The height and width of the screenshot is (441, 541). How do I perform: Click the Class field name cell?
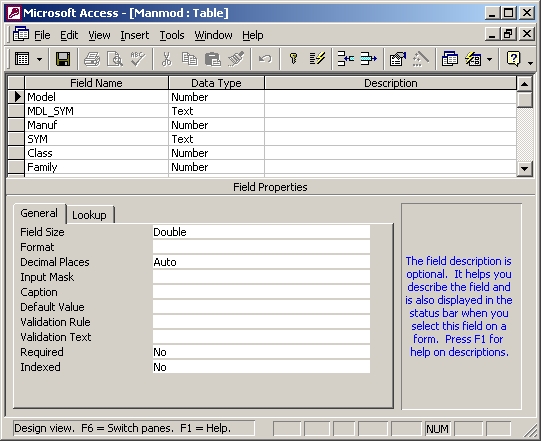click(96, 153)
